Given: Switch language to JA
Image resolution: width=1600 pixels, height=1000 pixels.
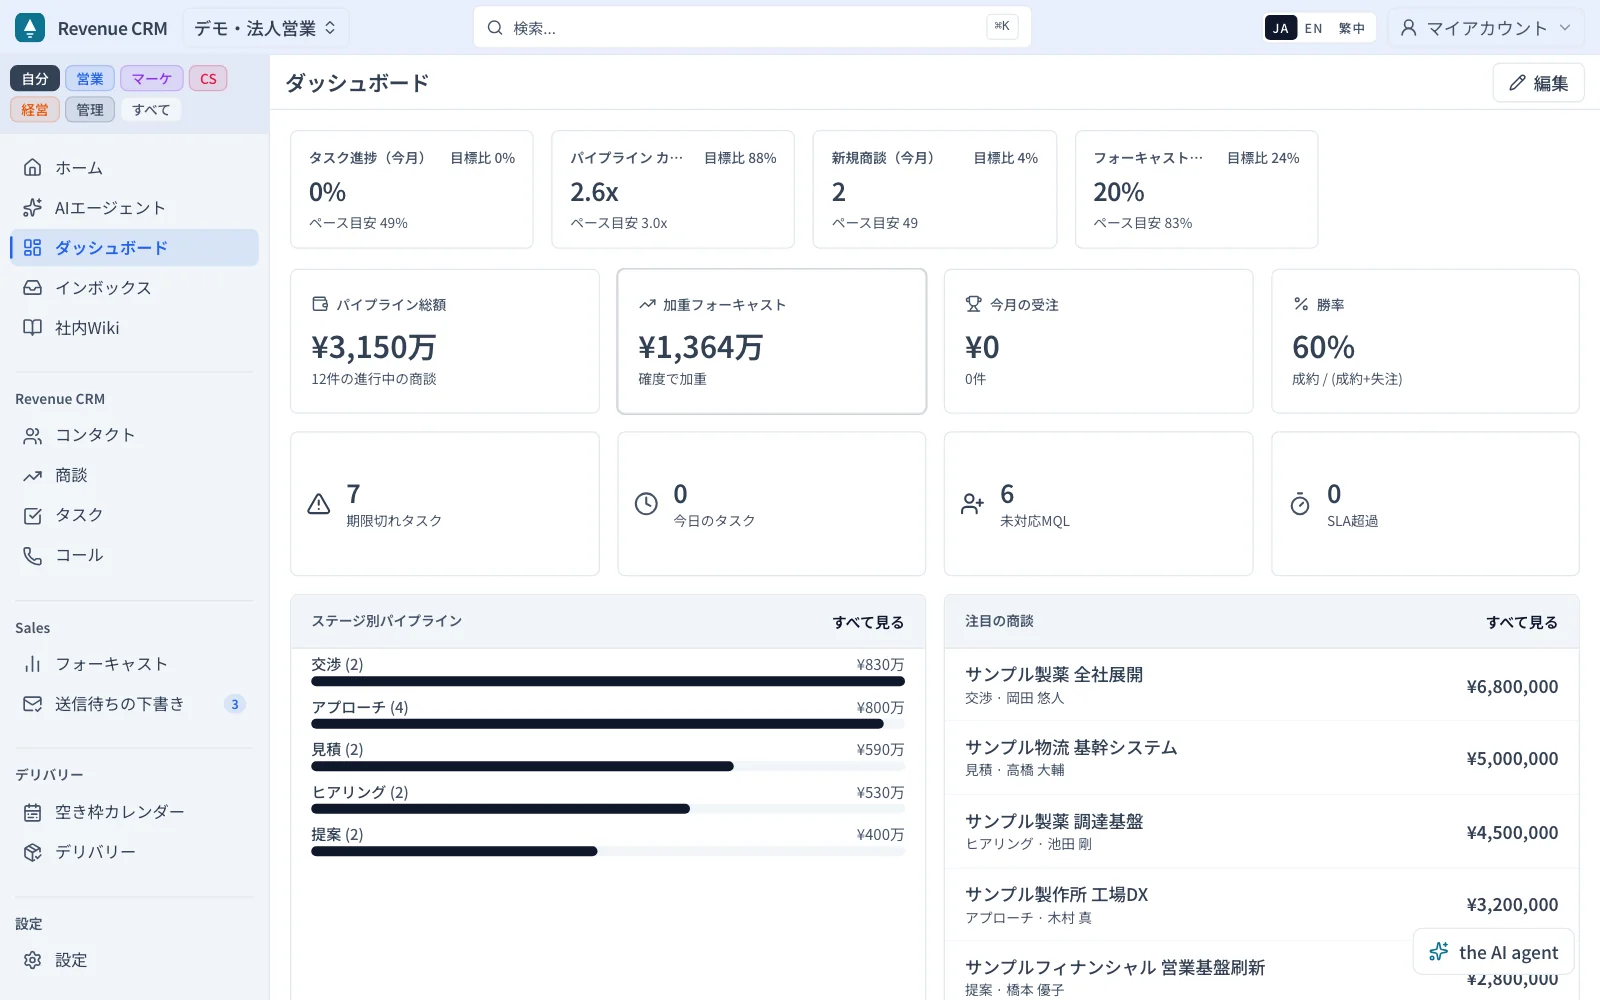Looking at the screenshot, I should (x=1281, y=28).
